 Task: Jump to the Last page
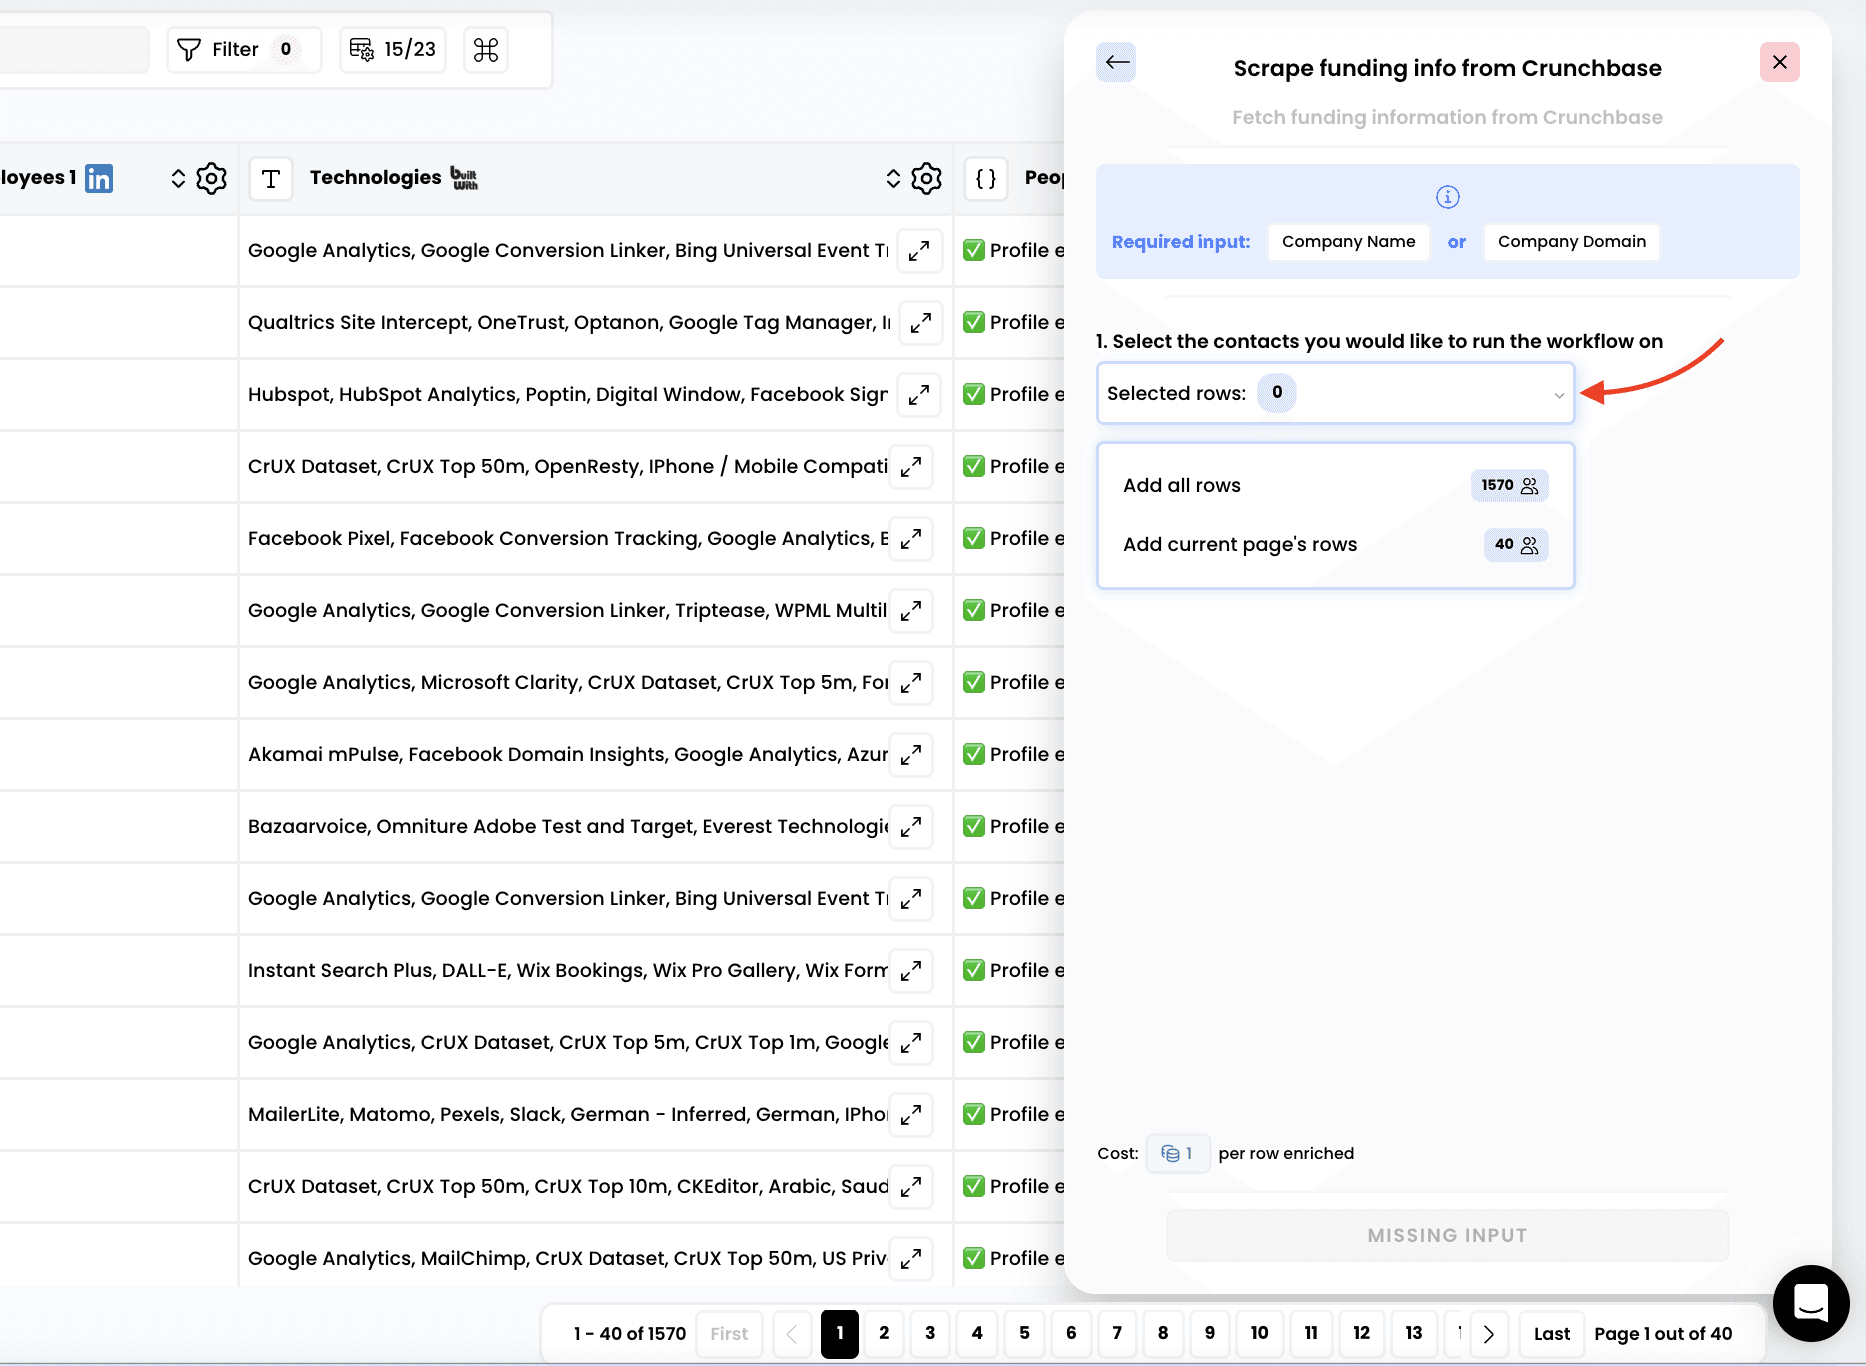1551,1334
